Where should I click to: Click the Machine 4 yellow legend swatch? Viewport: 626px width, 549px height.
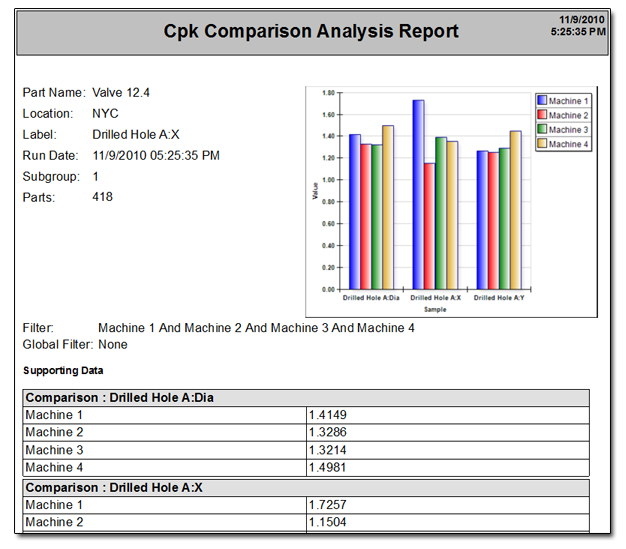point(542,143)
